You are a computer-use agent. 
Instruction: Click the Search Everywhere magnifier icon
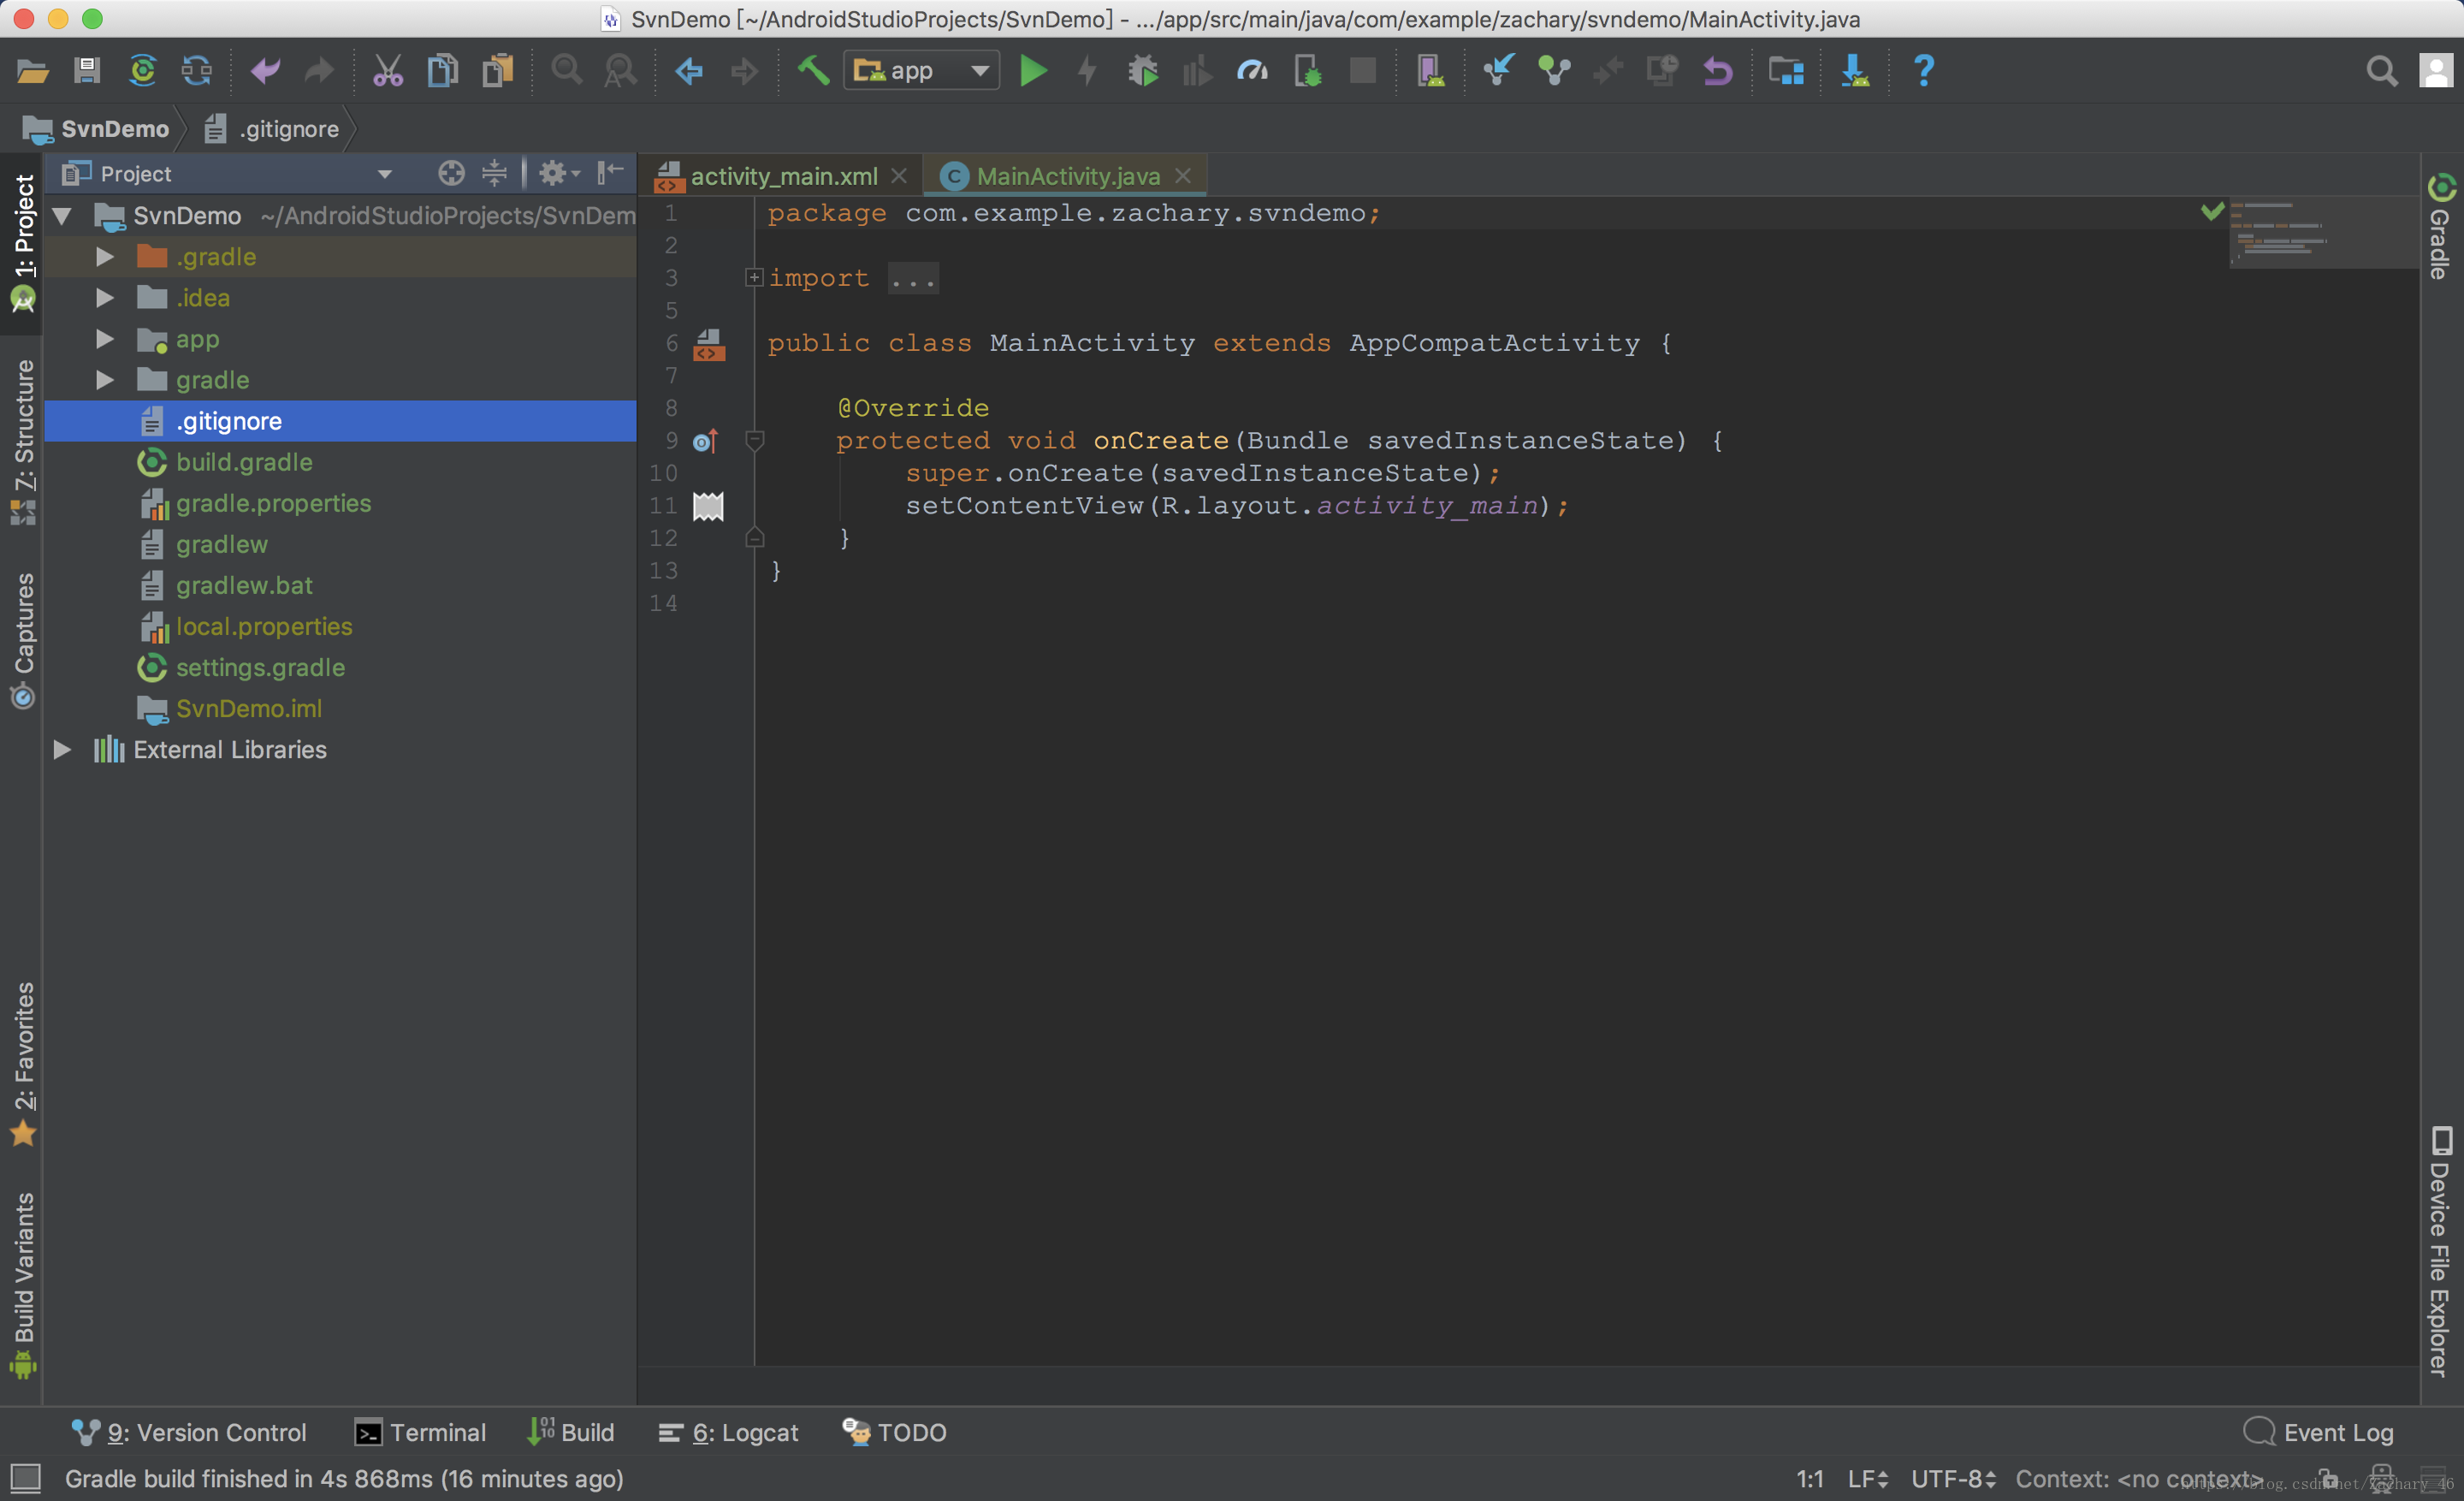tap(2381, 71)
